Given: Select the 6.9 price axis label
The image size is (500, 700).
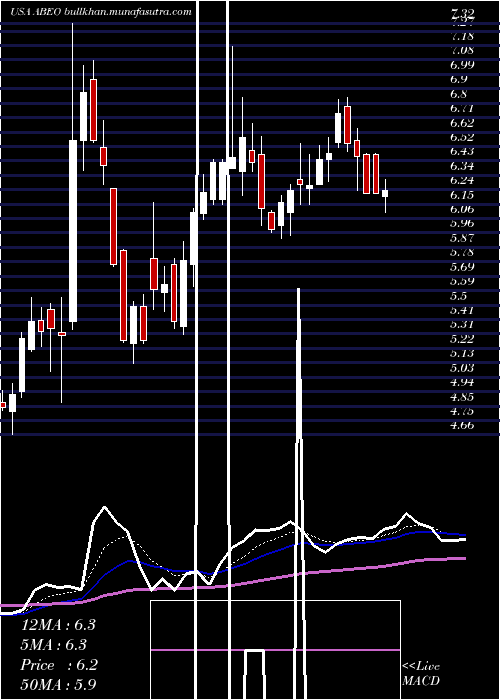Looking at the screenshot, I should coord(459,79).
